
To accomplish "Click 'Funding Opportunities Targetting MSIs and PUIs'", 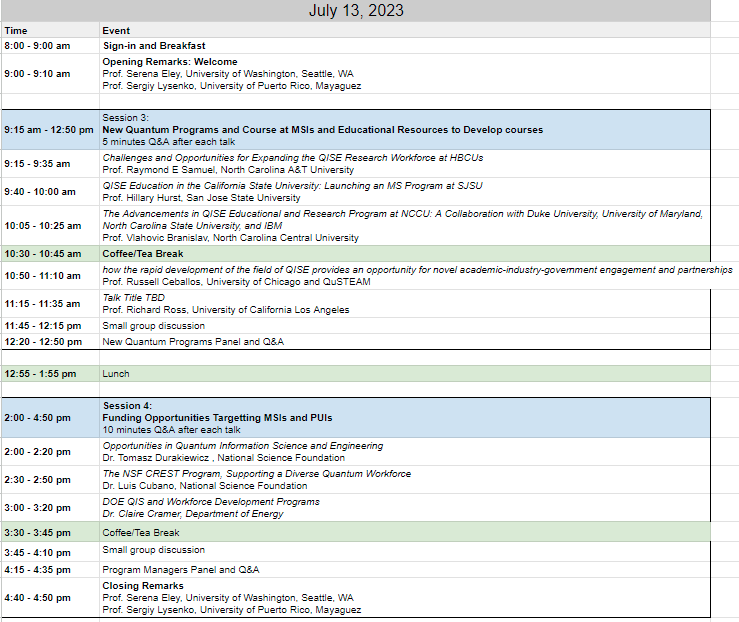I will pos(217,417).
